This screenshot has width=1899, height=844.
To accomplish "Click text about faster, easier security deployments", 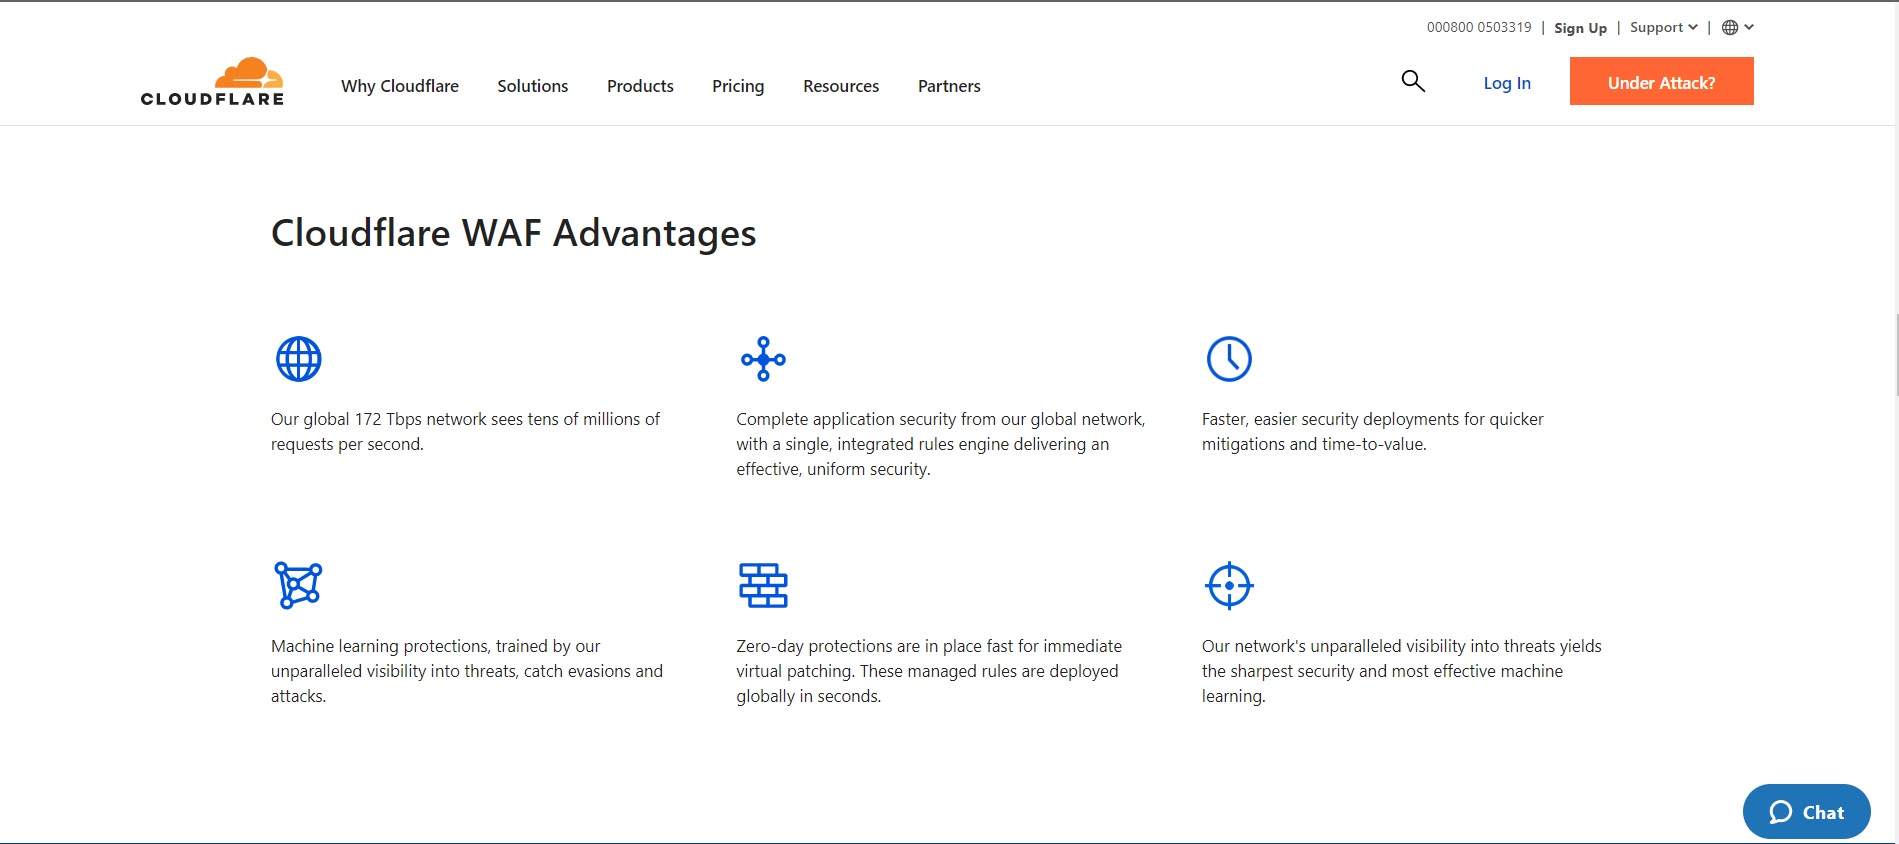I will click(1372, 431).
